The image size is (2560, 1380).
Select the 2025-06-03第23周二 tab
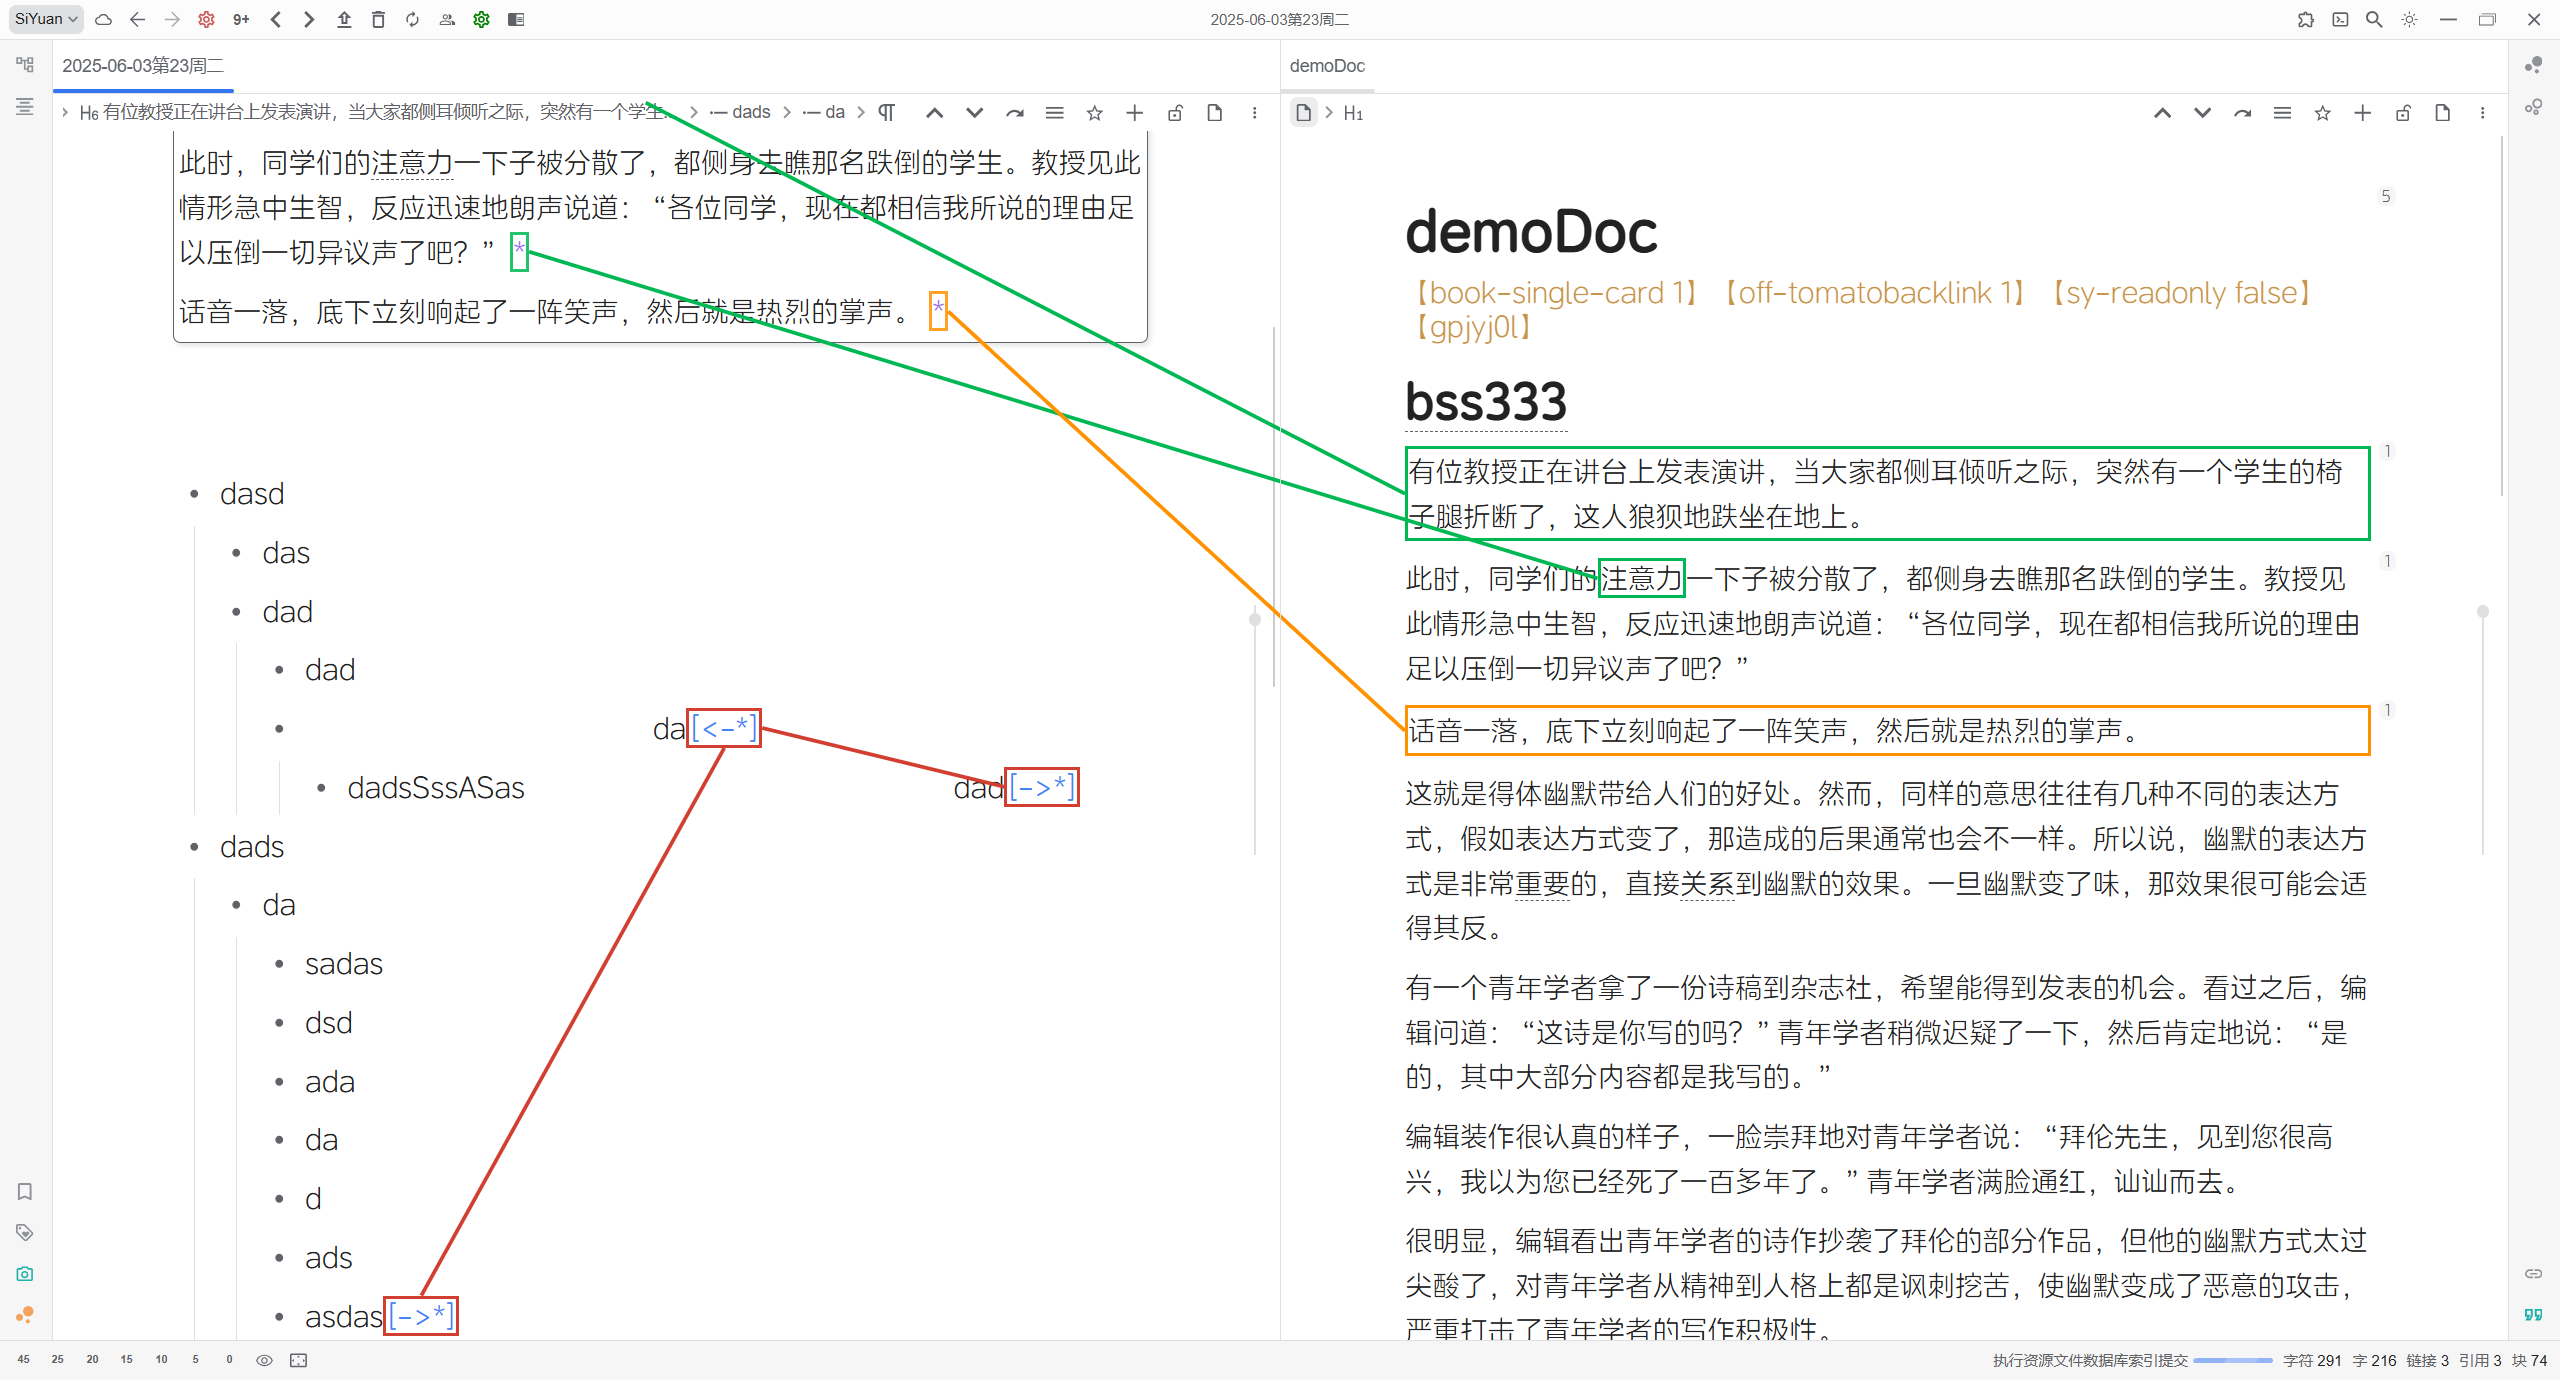point(143,66)
